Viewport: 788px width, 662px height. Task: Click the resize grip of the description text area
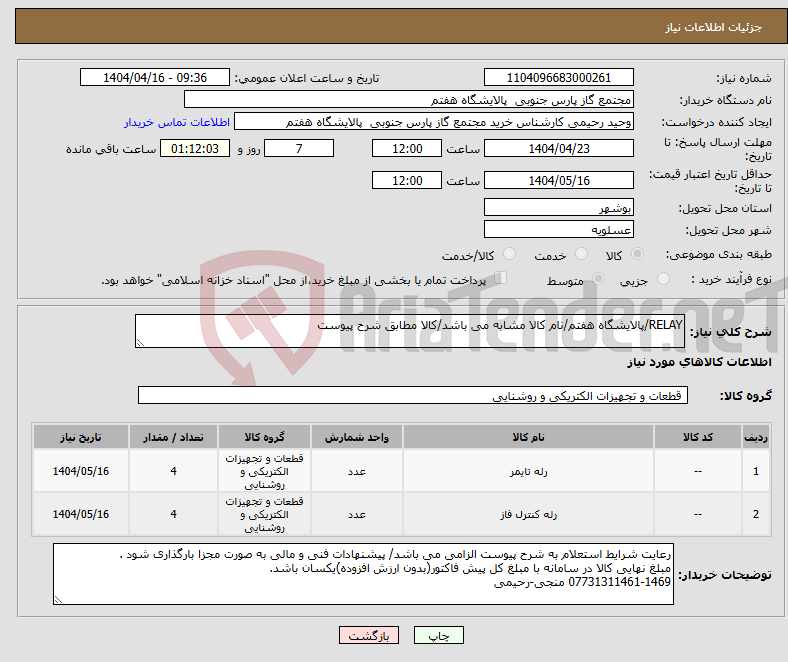pyautogui.click(x=140, y=342)
